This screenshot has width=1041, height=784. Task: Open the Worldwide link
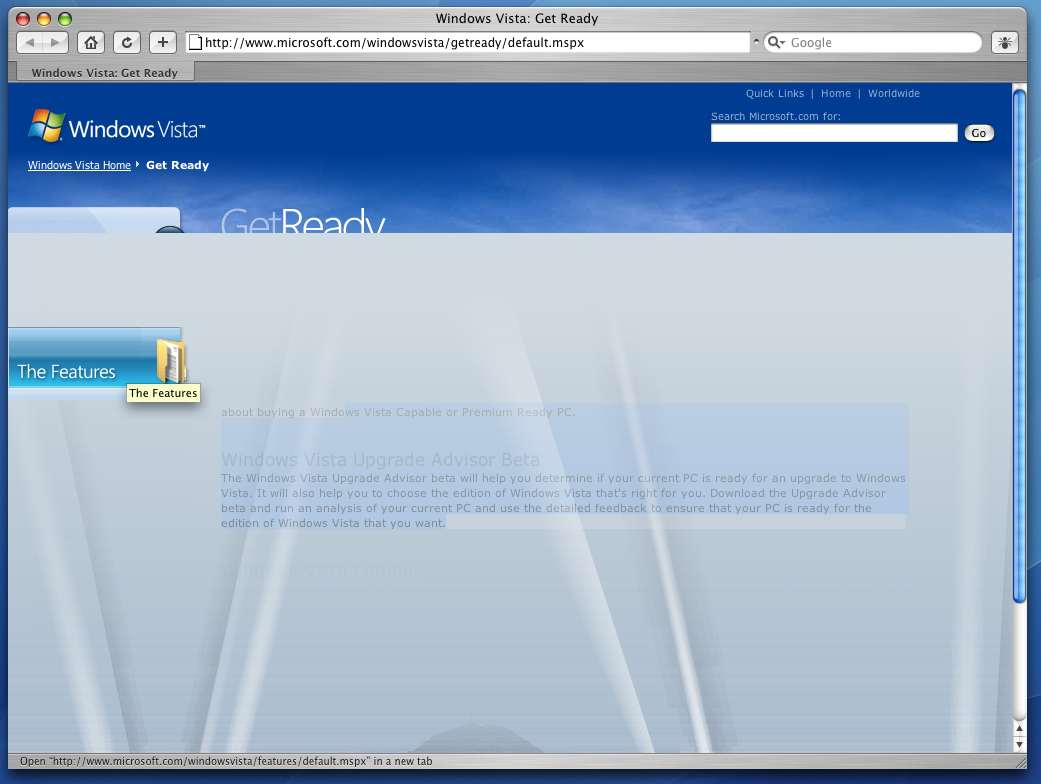894,94
